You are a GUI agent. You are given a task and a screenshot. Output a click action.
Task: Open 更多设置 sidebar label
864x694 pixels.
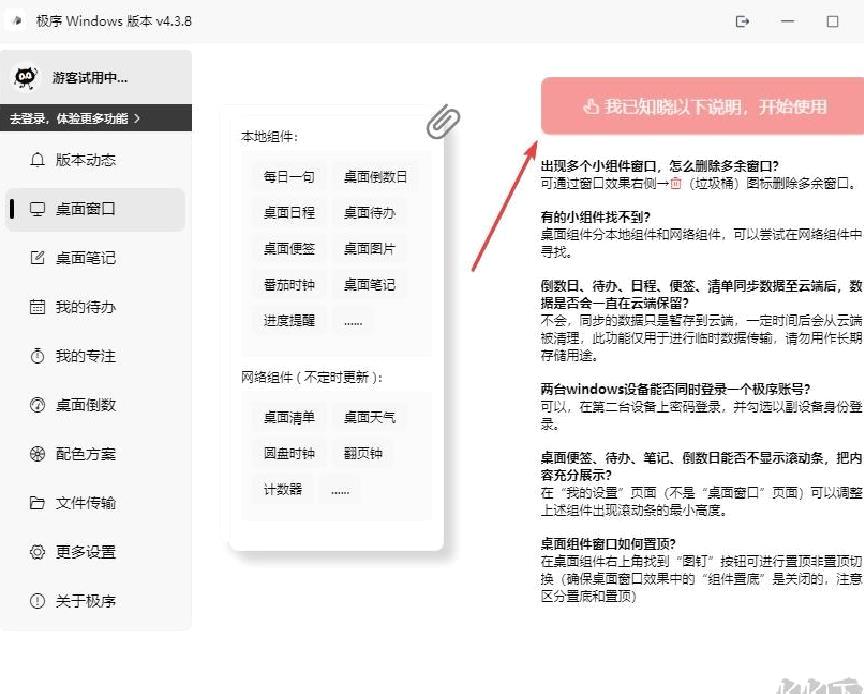[85, 552]
